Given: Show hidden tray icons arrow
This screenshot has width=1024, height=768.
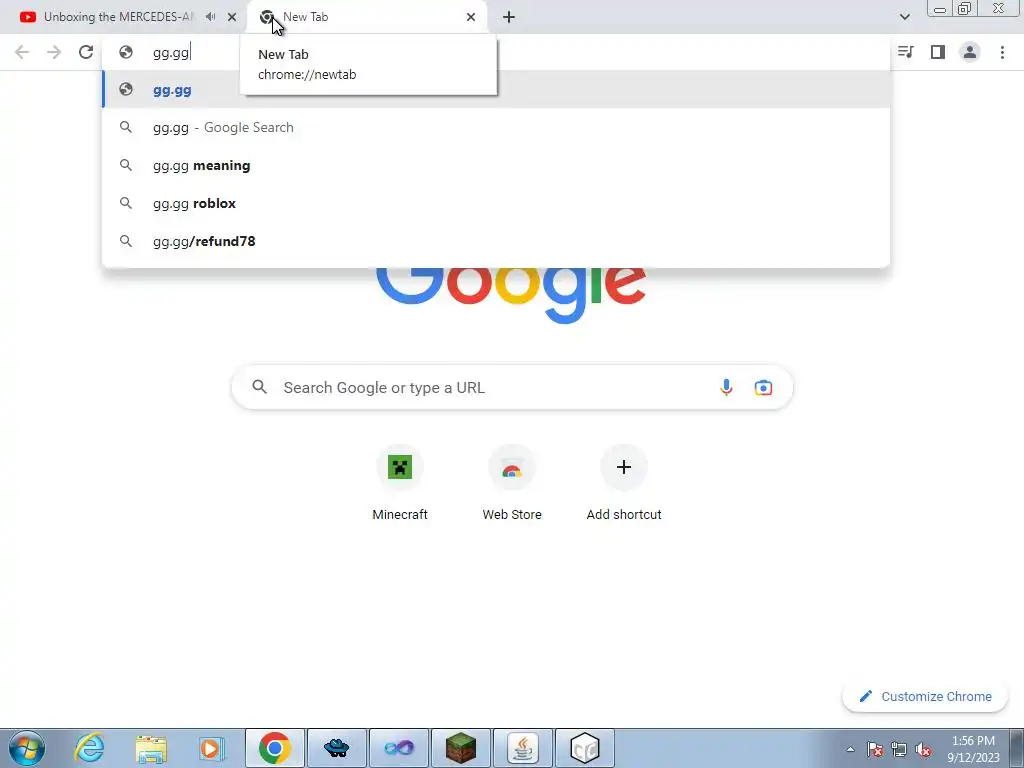Looking at the screenshot, I should [x=850, y=749].
